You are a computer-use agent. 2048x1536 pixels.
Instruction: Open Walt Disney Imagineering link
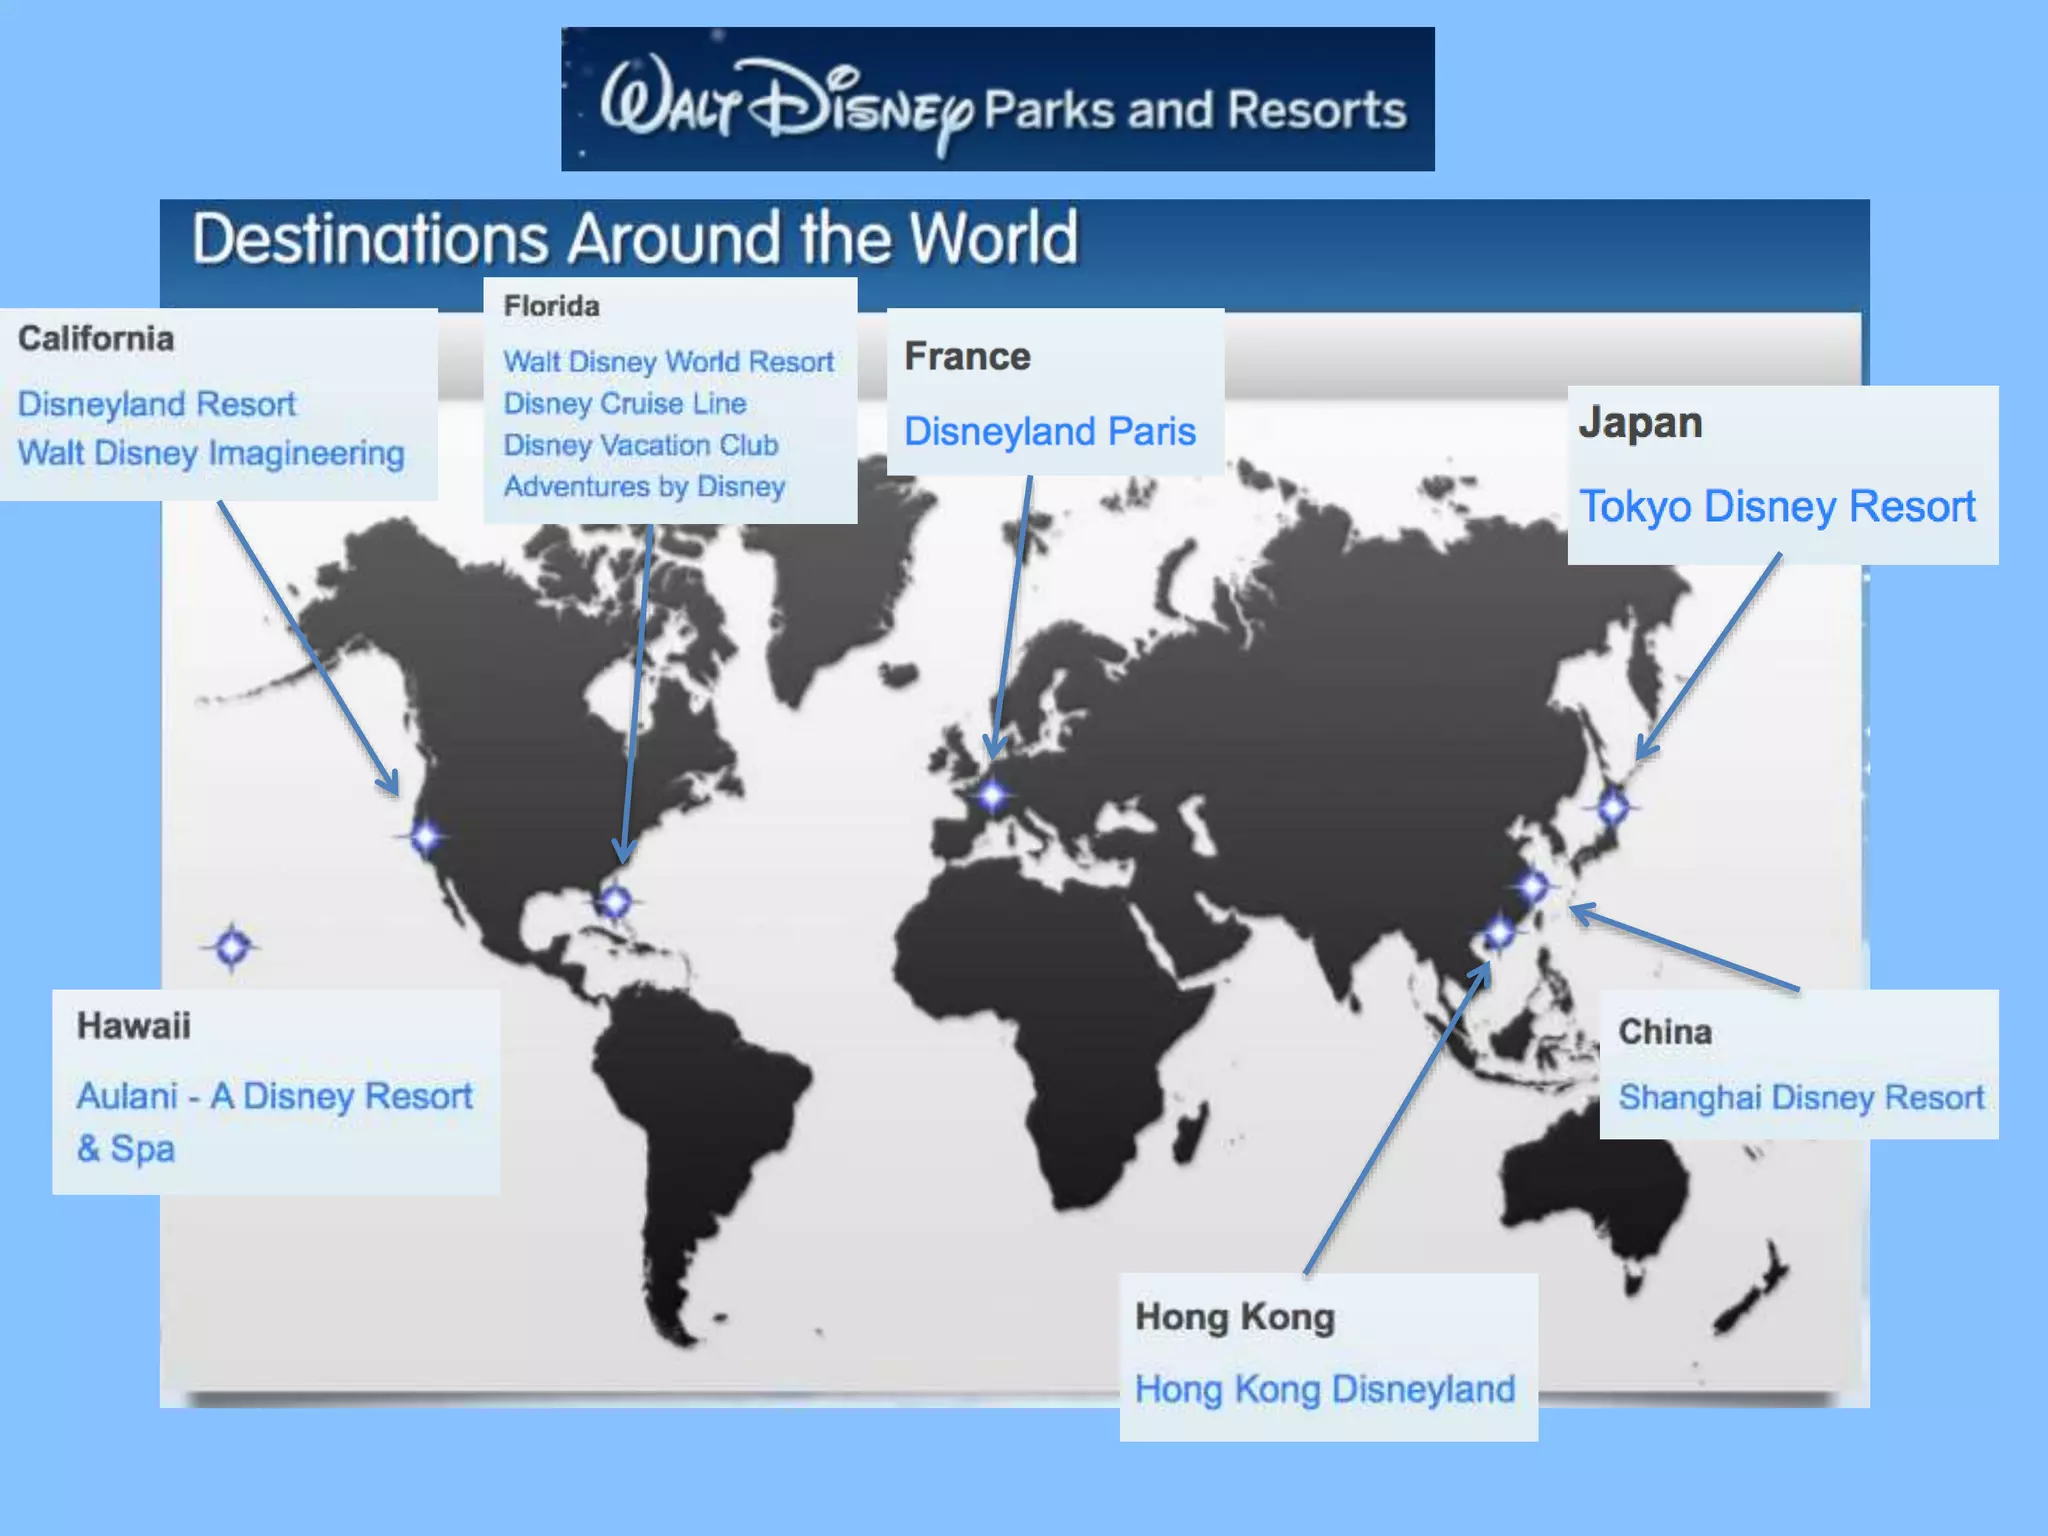coord(211,453)
